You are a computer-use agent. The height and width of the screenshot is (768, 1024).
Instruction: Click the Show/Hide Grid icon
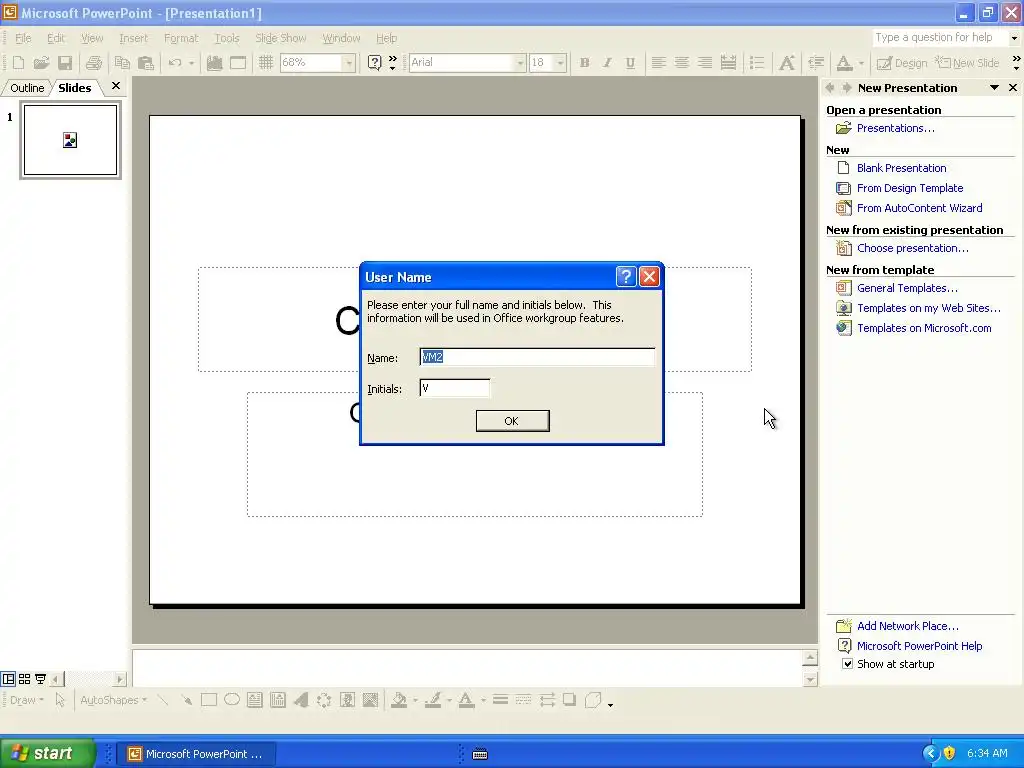click(x=265, y=63)
